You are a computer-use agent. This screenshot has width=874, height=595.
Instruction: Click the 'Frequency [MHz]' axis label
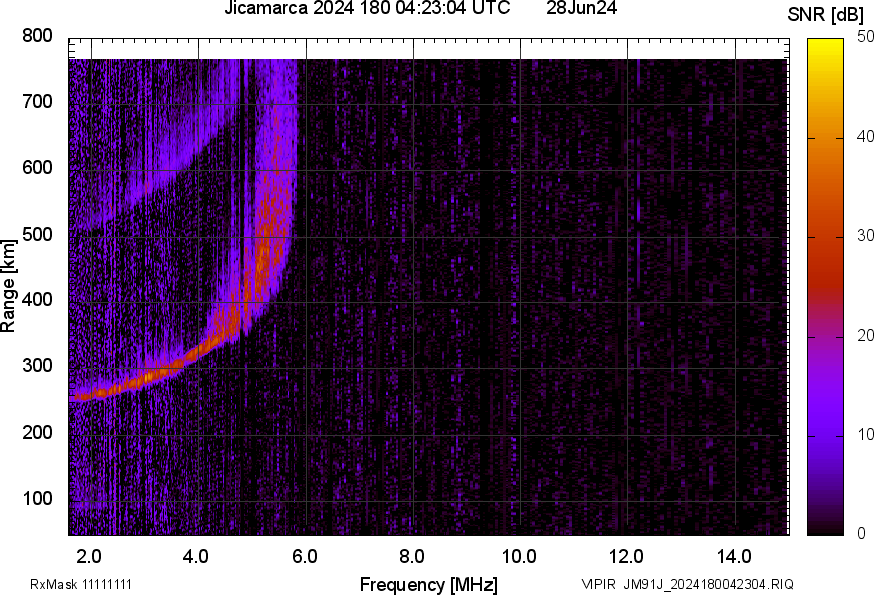(429, 585)
